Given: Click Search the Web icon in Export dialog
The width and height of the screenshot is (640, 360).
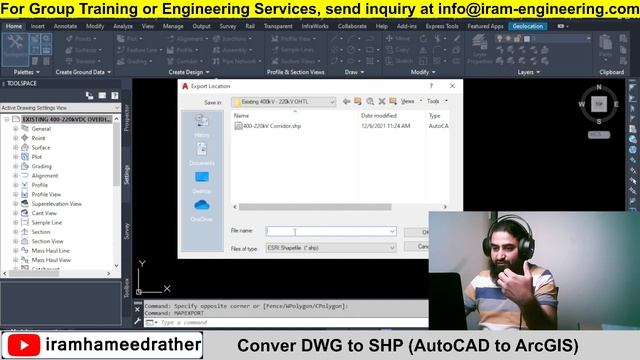Looking at the screenshot, I should coord(370,101).
